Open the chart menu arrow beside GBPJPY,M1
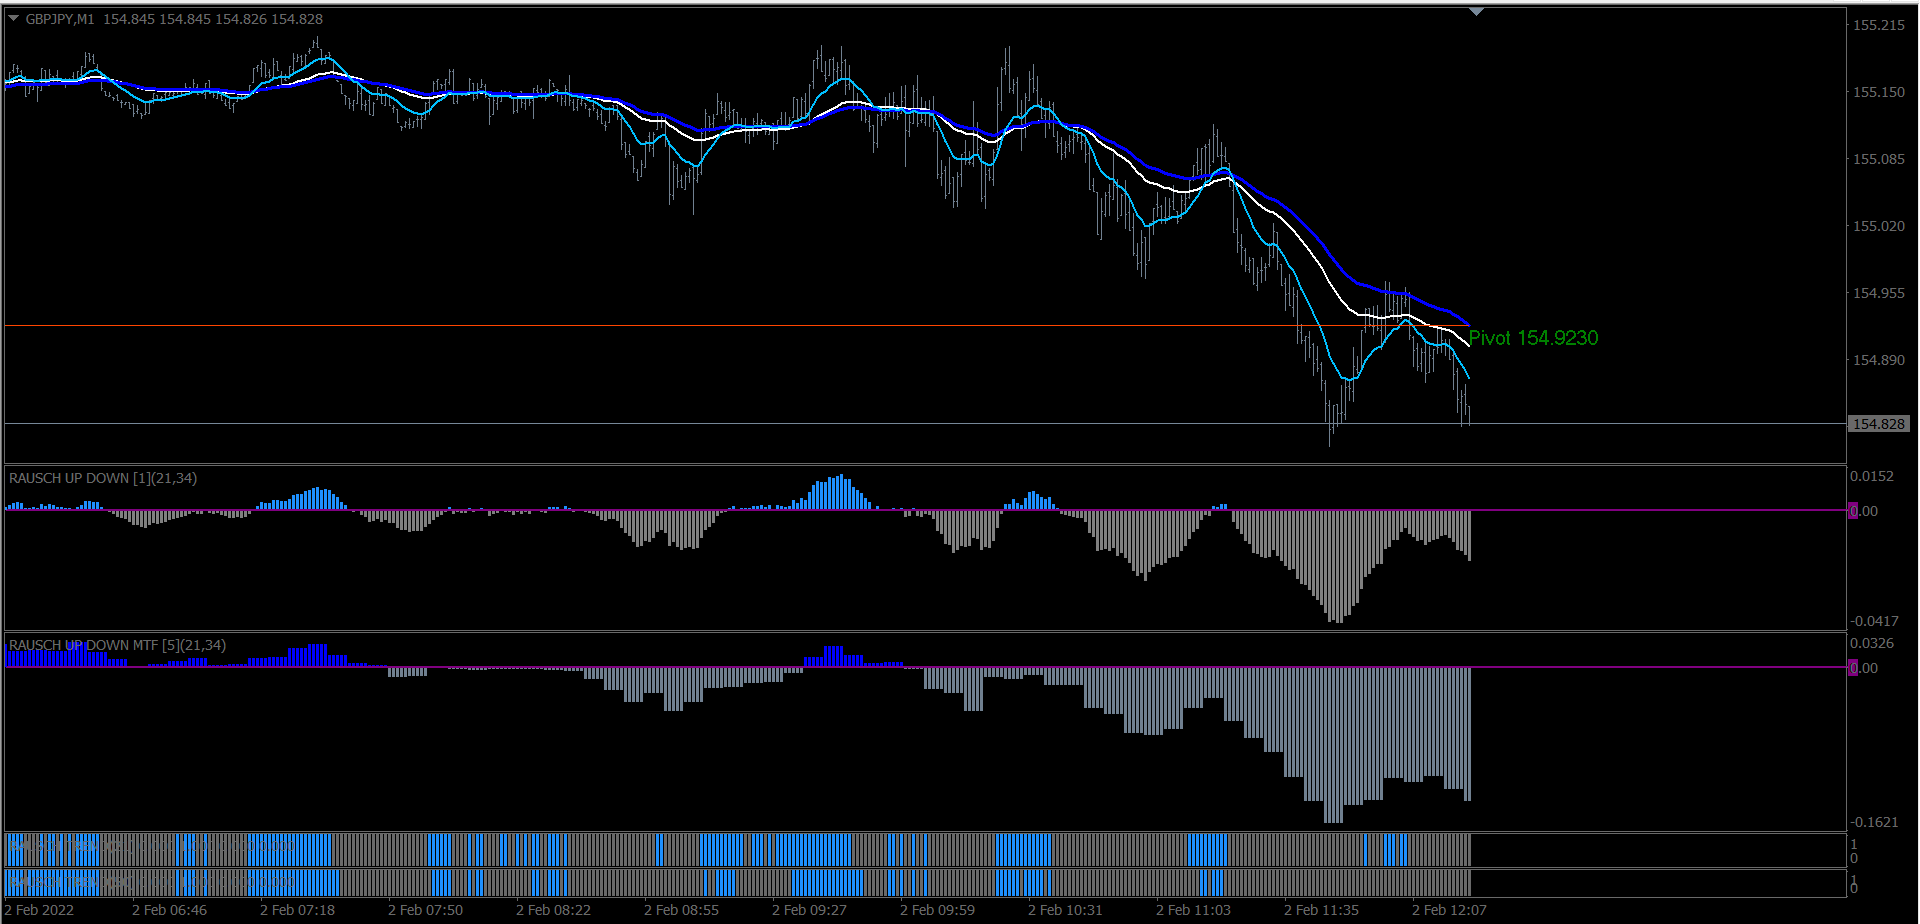 14,18
